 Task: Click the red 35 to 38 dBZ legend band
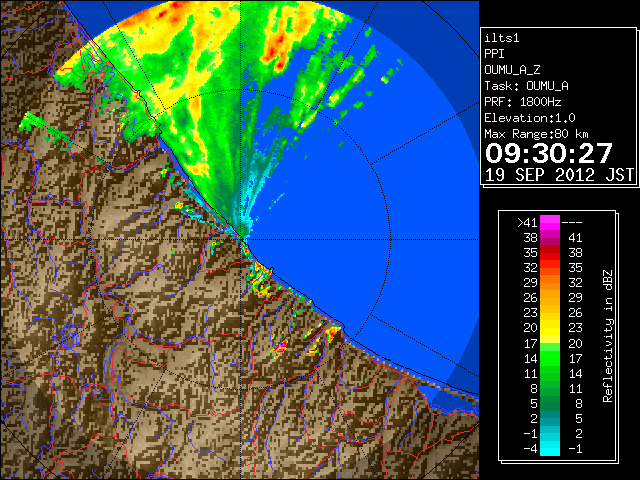pos(550,253)
